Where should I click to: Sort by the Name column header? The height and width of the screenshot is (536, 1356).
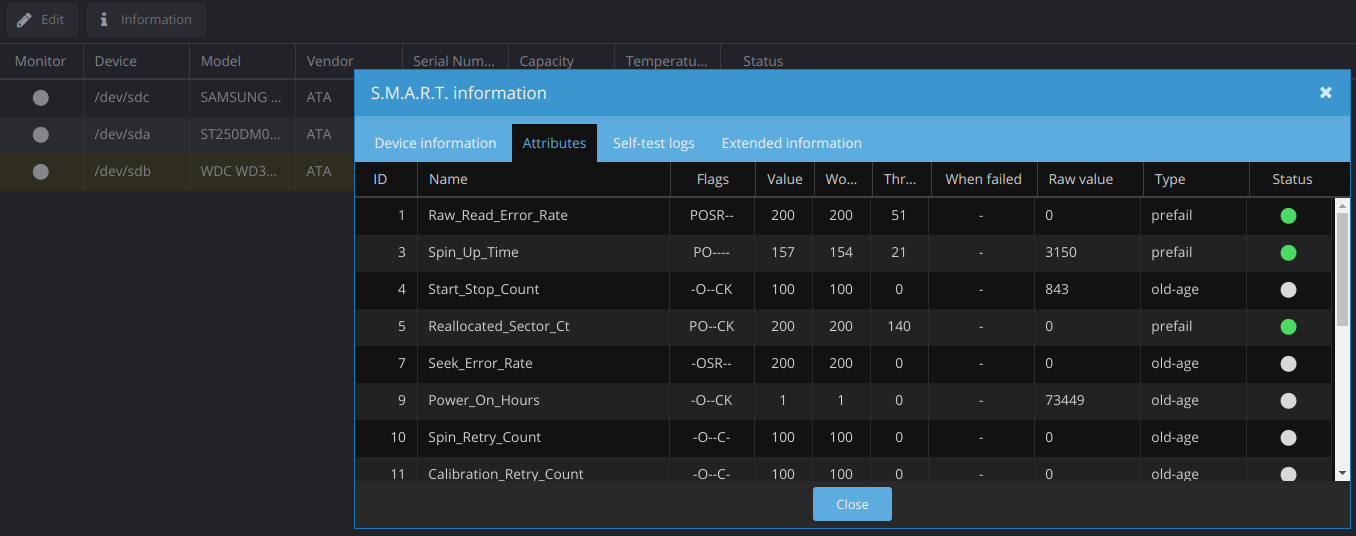click(544, 179)
